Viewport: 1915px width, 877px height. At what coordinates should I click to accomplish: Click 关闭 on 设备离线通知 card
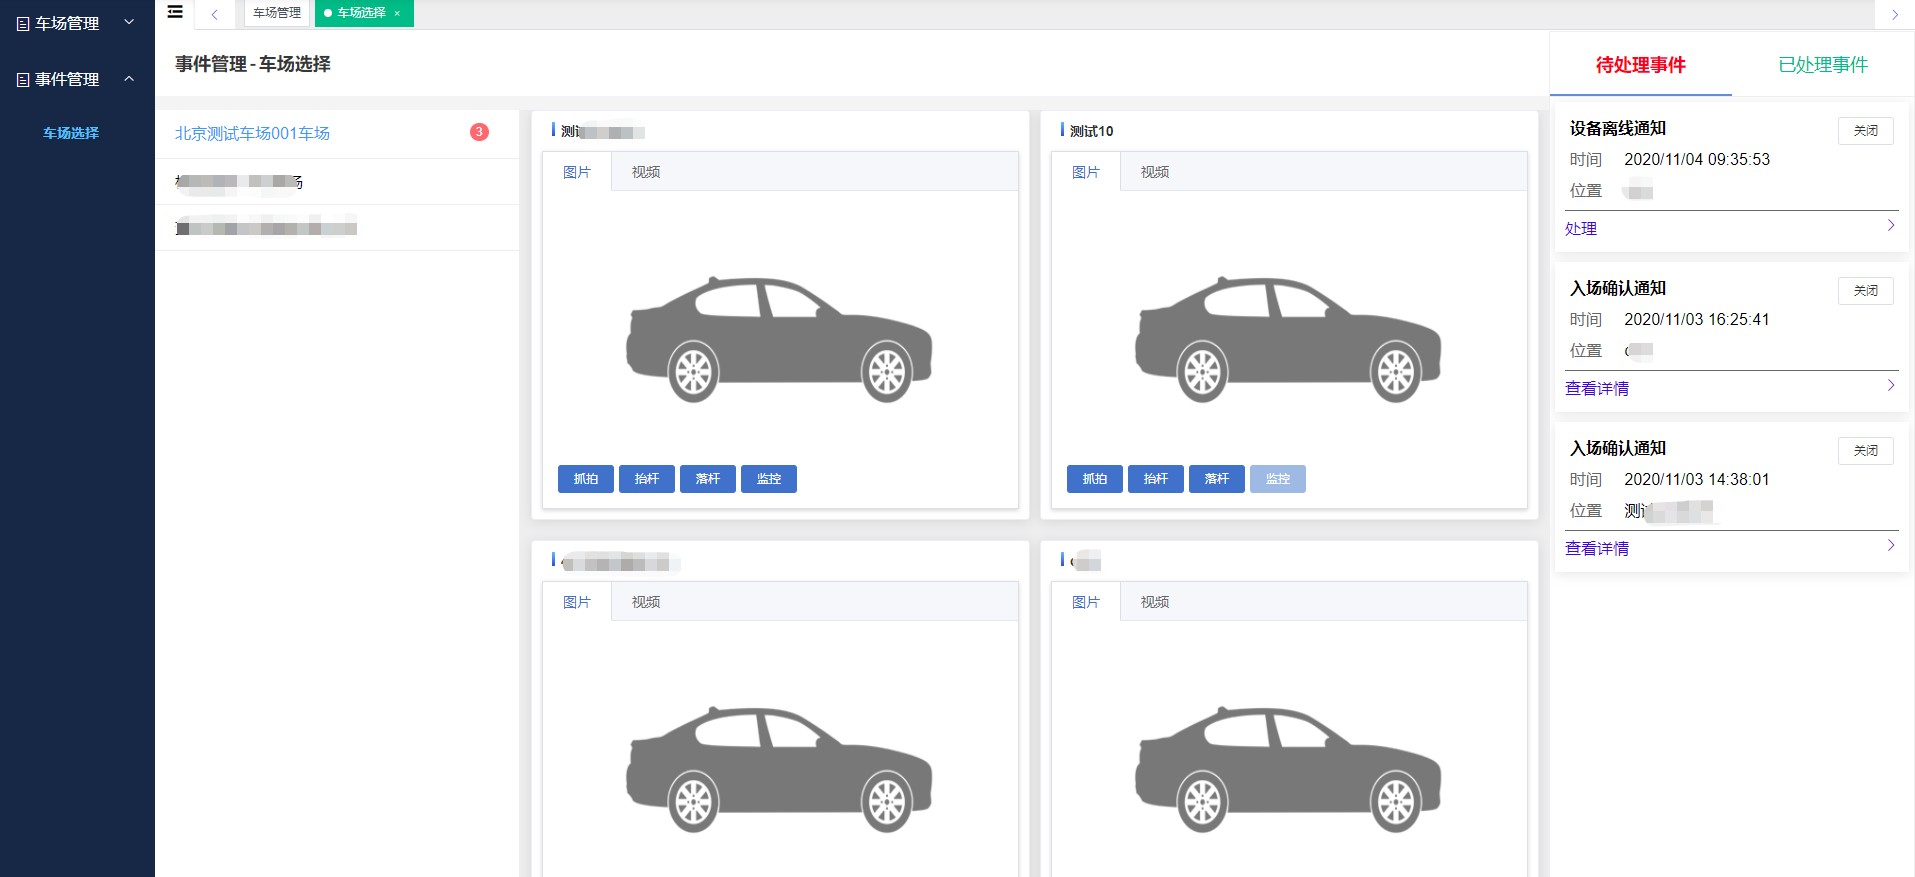(x=1865, y=131)
